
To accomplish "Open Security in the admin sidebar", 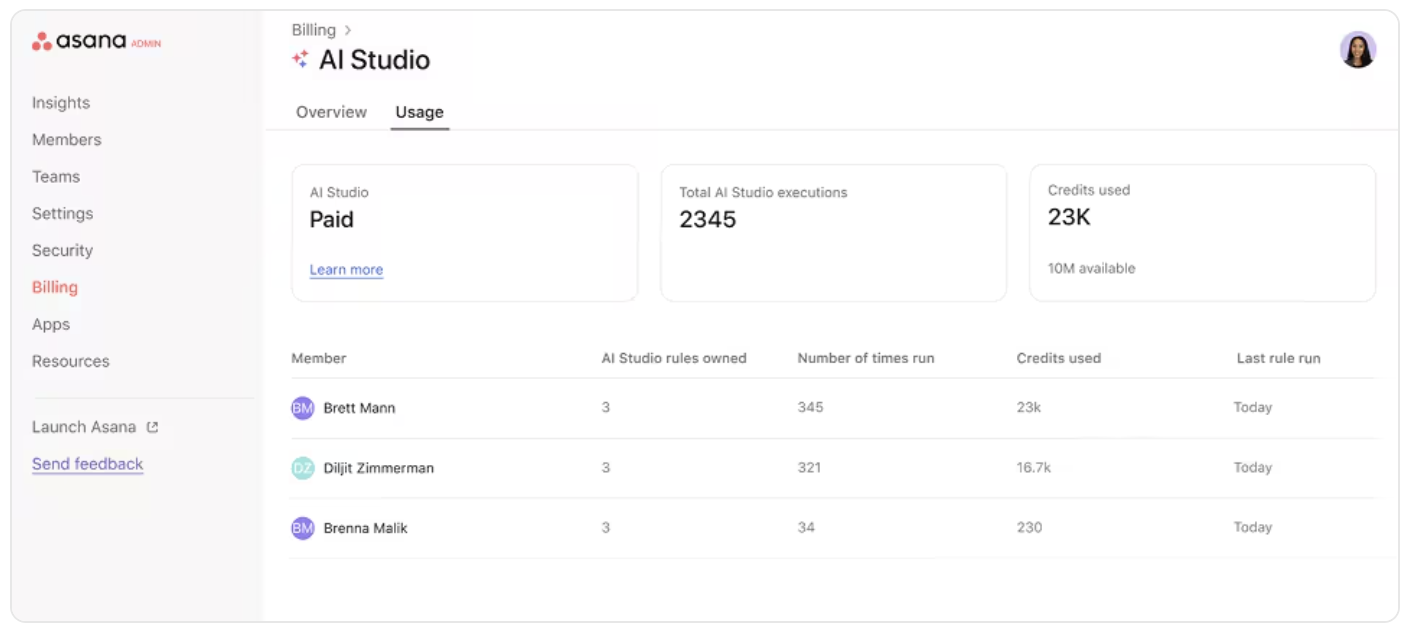I will point(62,251).
